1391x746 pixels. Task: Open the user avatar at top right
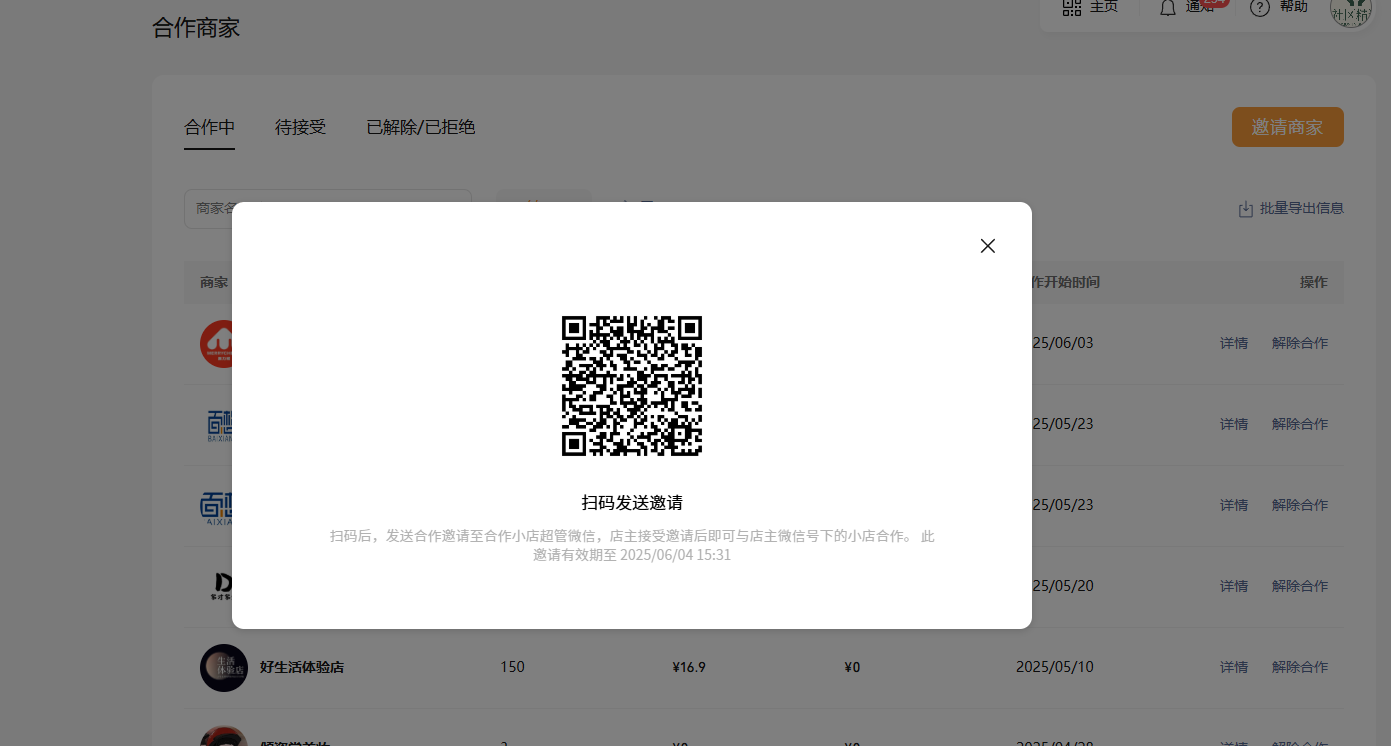[1350, 10]
